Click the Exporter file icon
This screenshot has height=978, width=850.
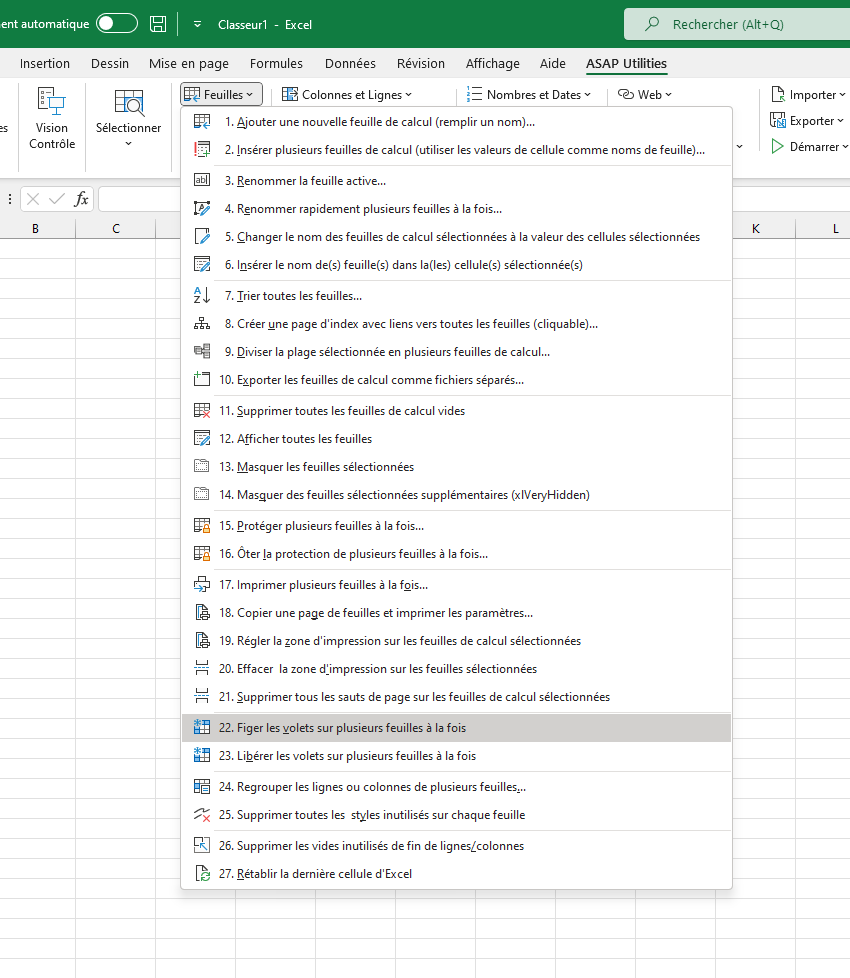778,120
